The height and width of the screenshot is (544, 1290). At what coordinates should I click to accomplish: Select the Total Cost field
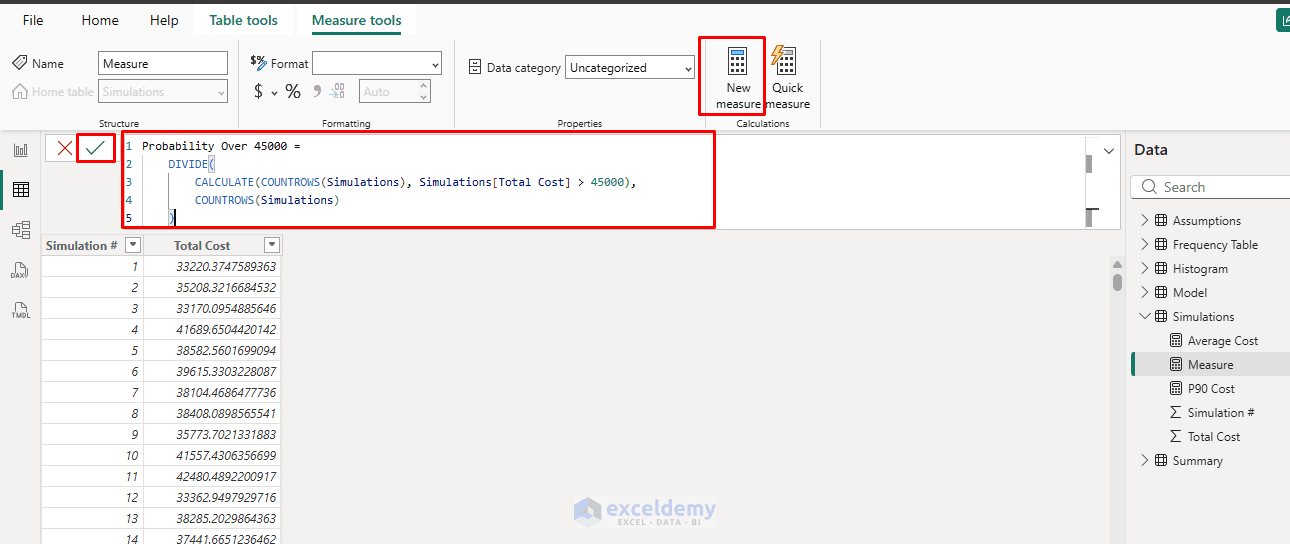[1214, 437]
